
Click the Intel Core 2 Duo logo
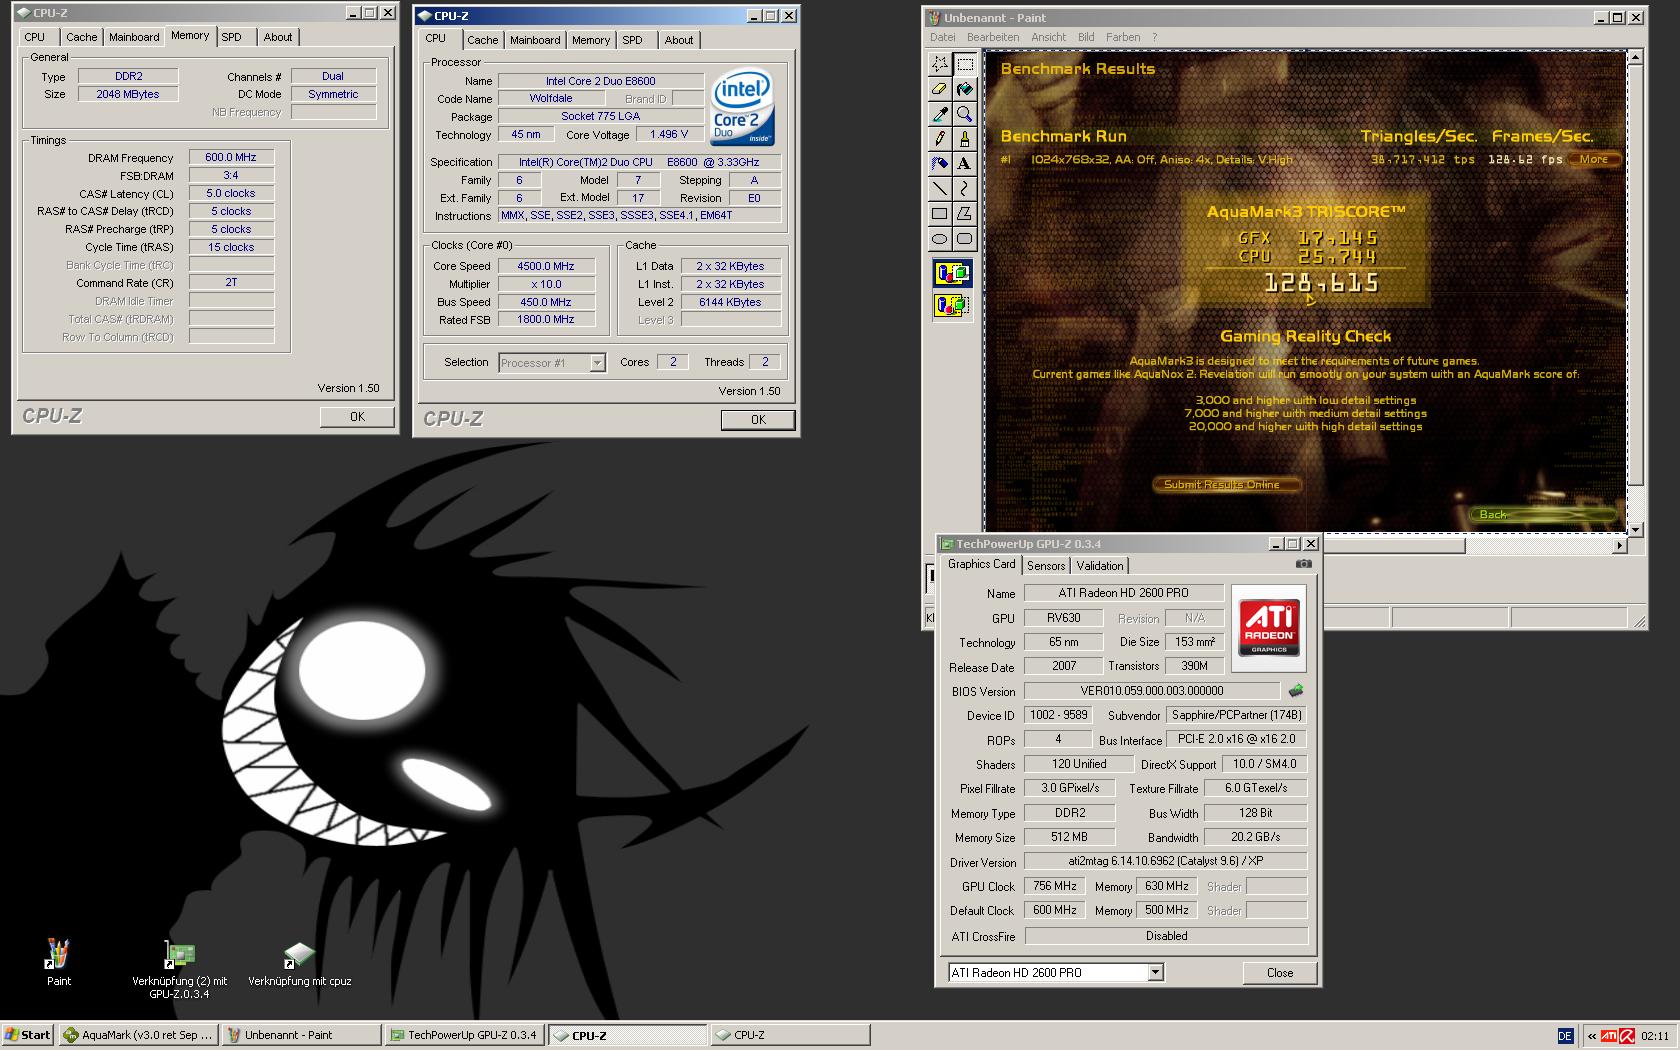coord(741,107)
